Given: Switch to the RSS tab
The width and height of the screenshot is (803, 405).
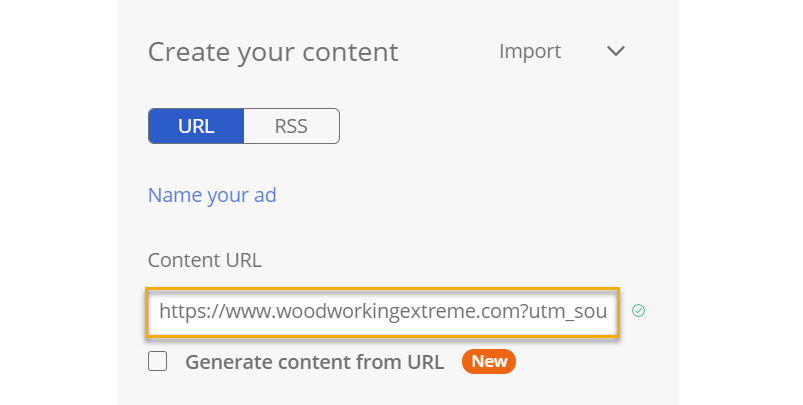Looking at the screenshot, I should click(291, 126).
